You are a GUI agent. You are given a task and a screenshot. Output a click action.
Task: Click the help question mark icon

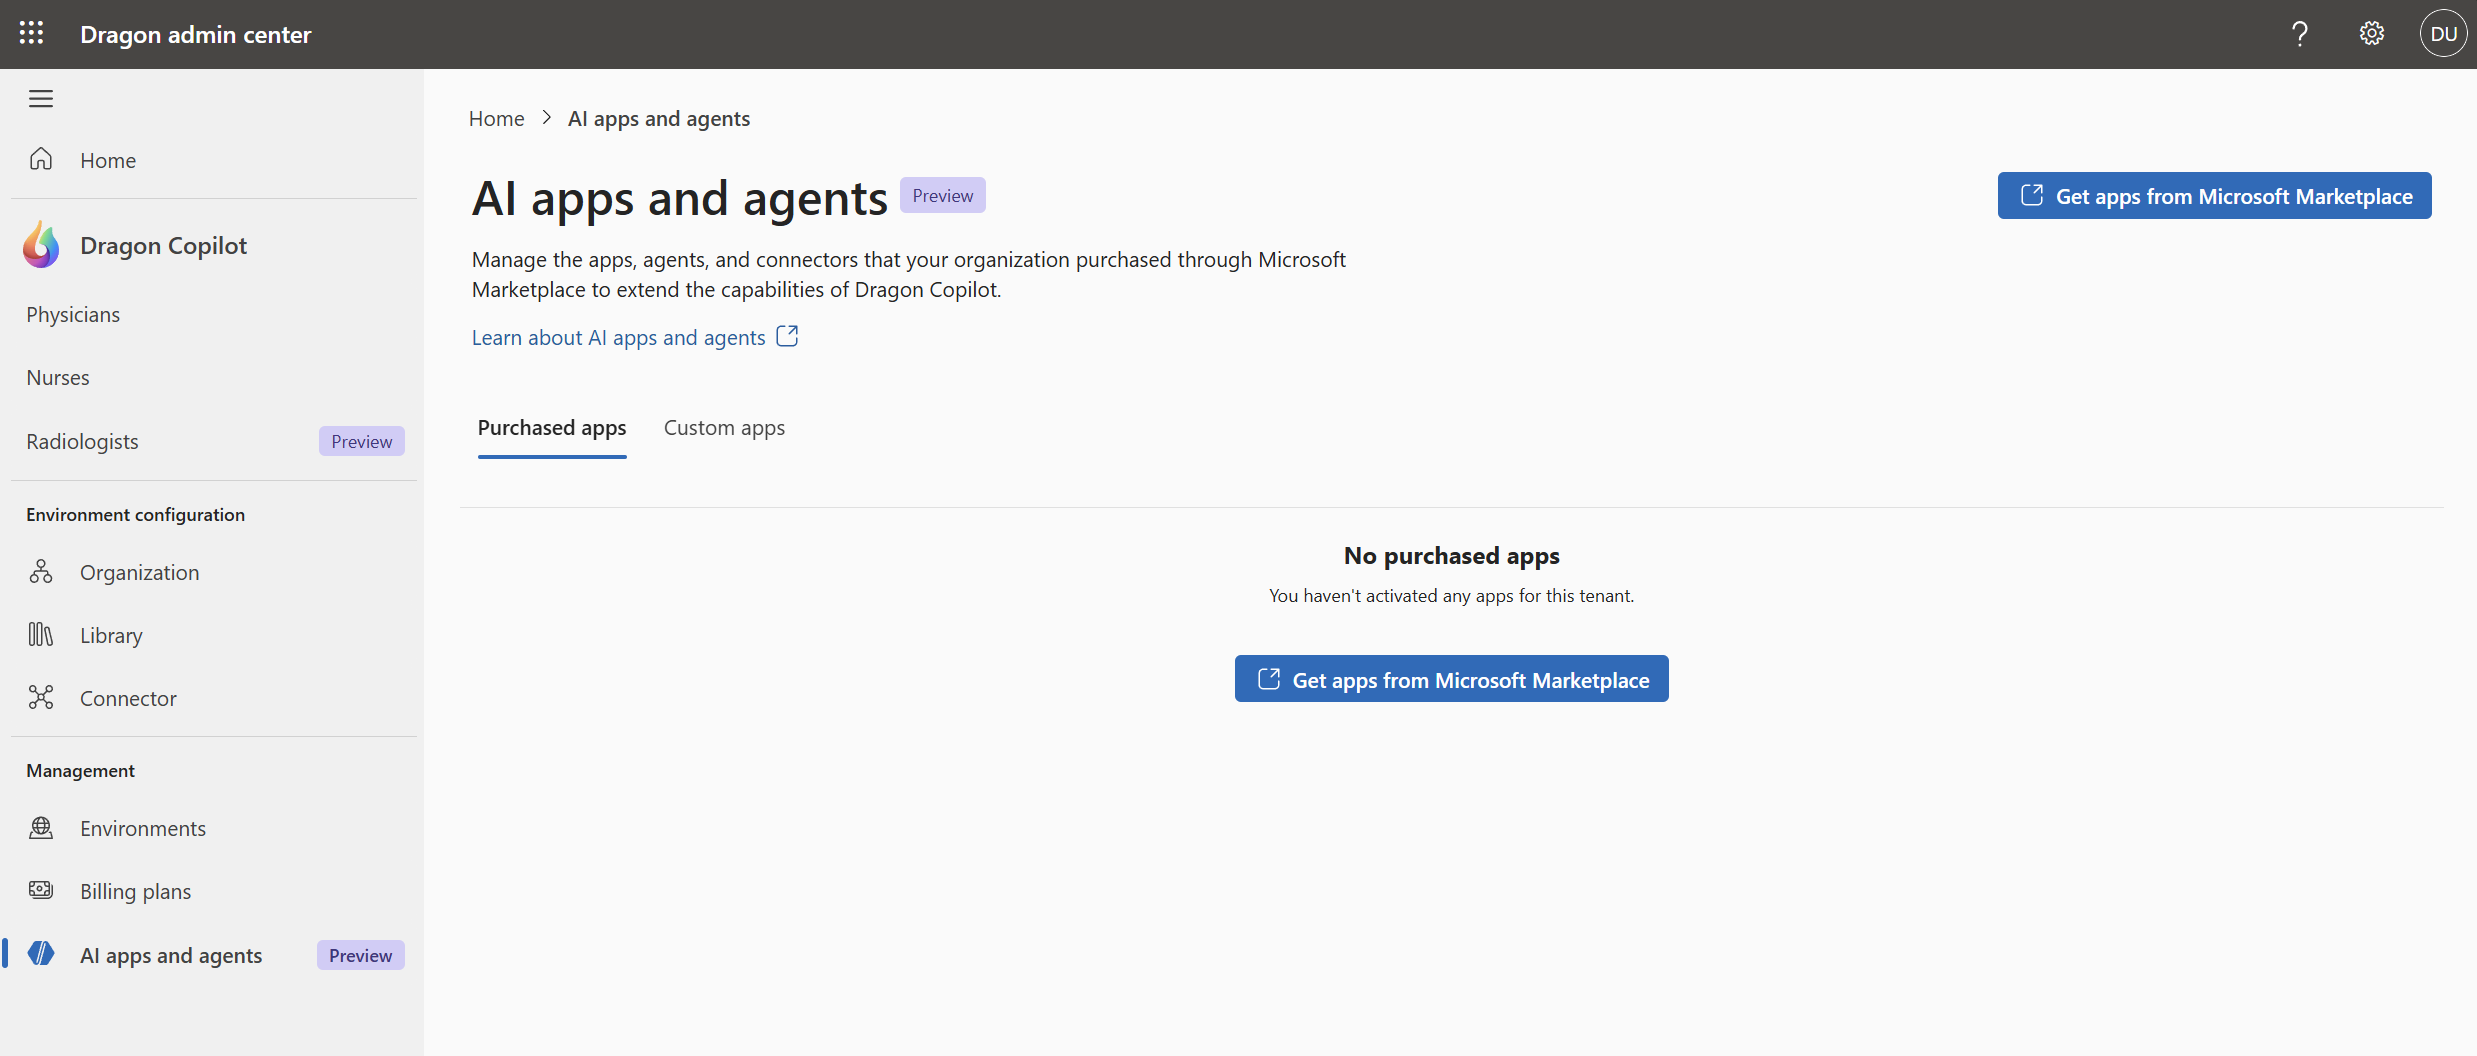point(2299,34)
